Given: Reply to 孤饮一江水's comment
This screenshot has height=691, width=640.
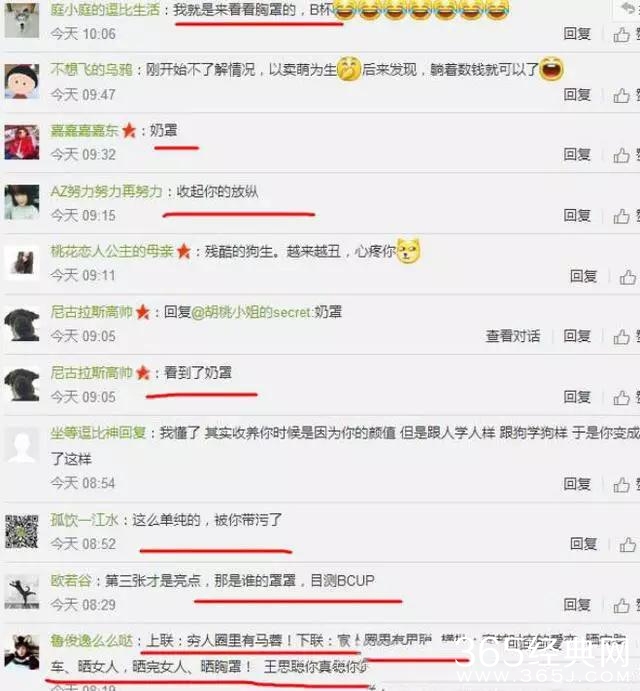Looking at the screenshot, I should (x=583, y=544).
